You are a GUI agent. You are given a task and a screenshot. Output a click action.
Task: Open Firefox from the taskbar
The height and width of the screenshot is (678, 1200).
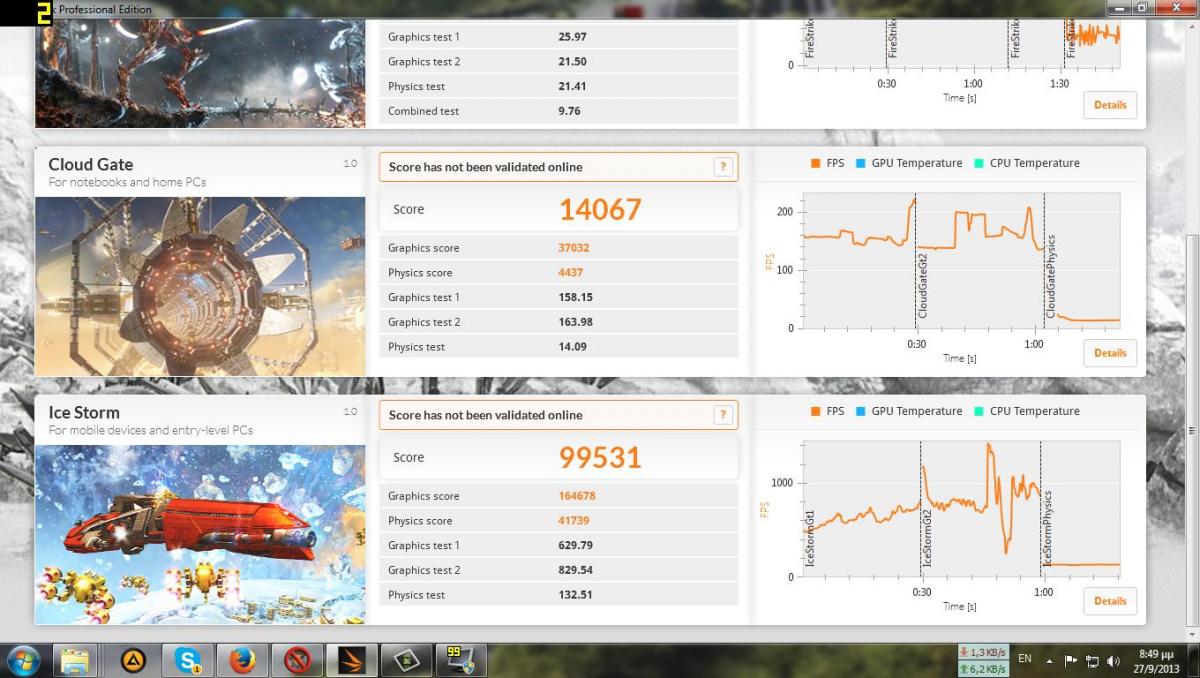point(242,660)
